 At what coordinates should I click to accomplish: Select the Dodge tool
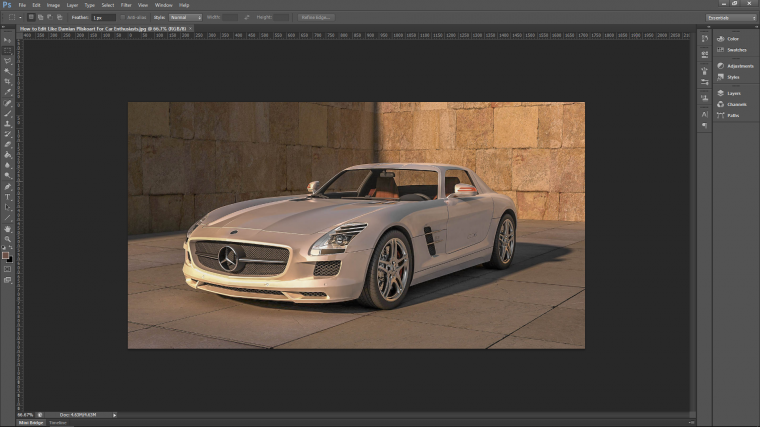click(7, 175)
